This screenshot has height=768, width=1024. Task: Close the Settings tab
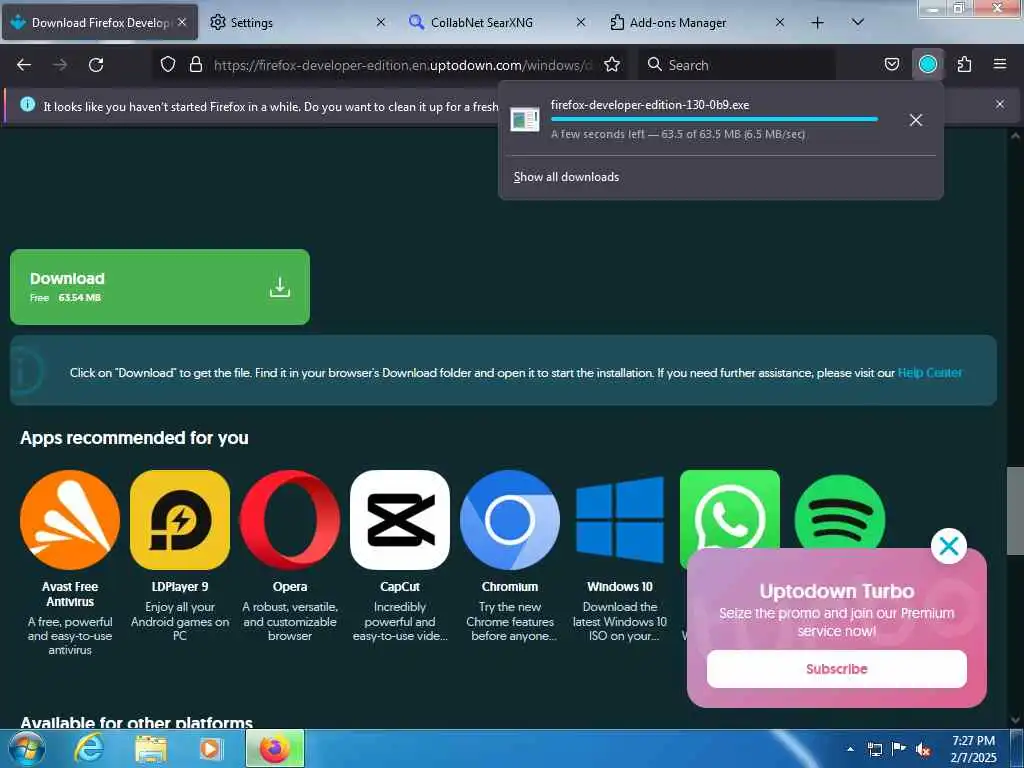[381, 23]
